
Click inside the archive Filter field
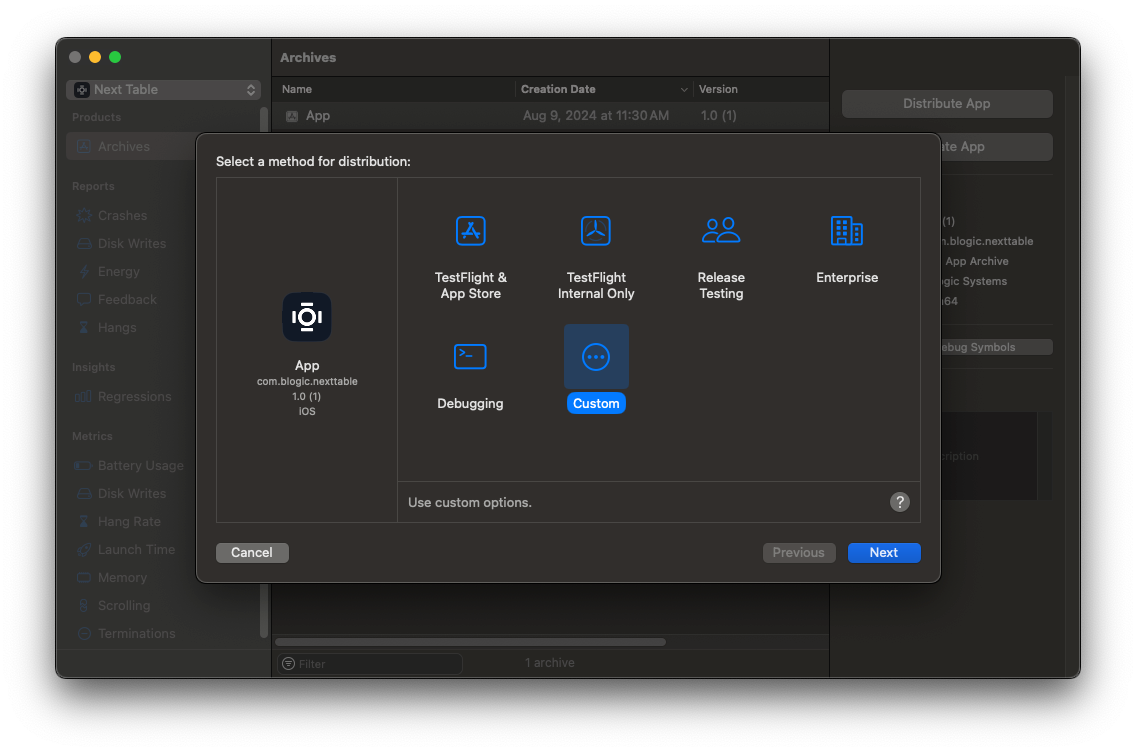(370, 663)
